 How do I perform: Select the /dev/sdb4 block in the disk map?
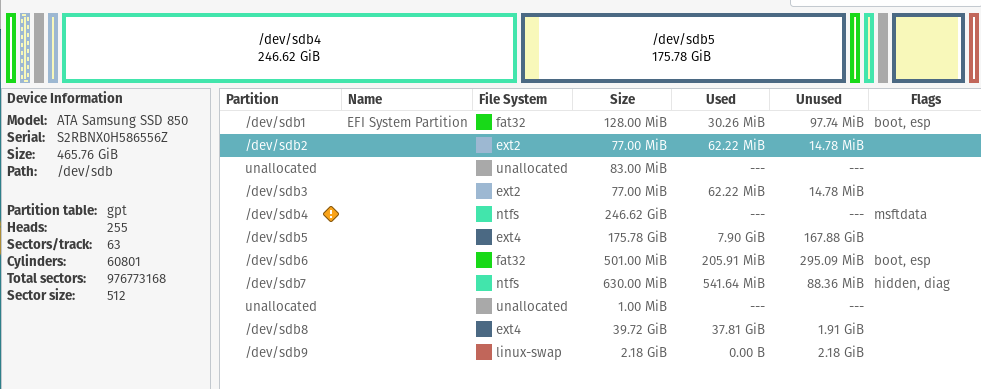(290, 48)
